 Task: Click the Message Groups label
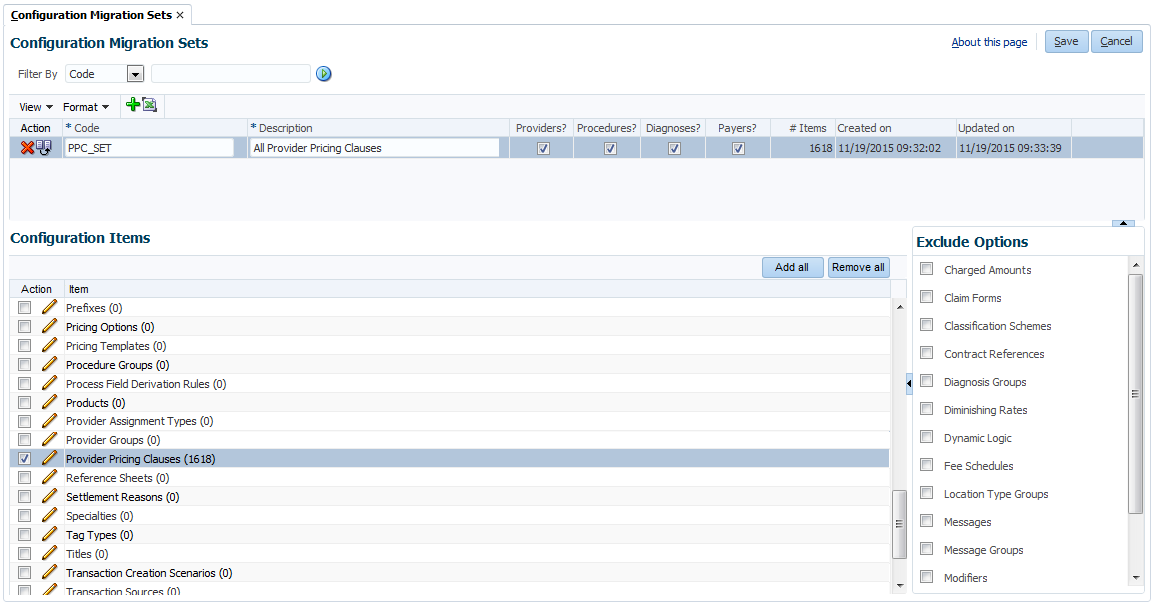point(983,550)
